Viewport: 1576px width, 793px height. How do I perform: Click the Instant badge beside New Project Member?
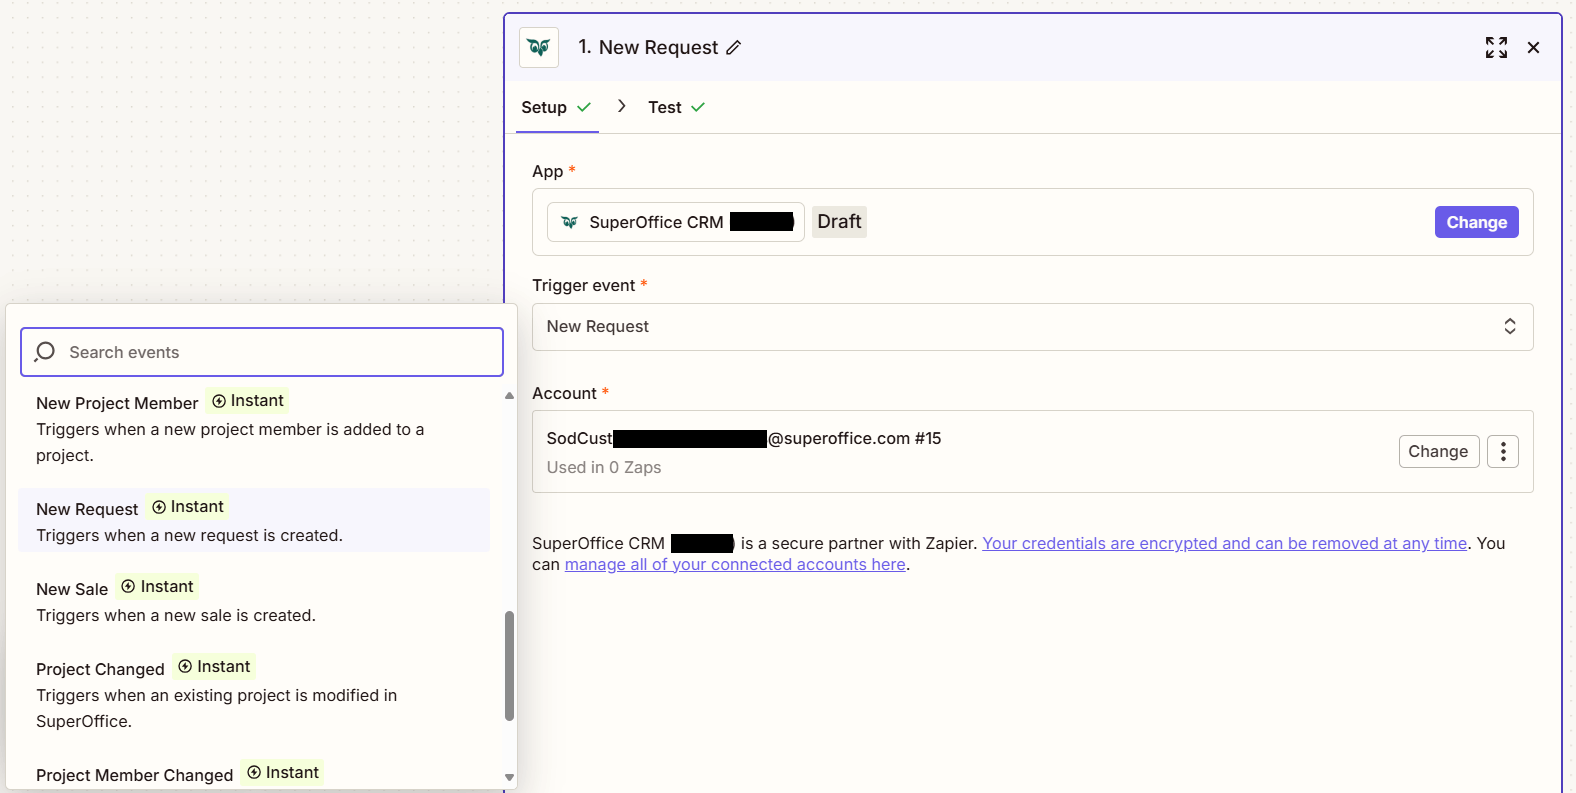click(248, 400)
